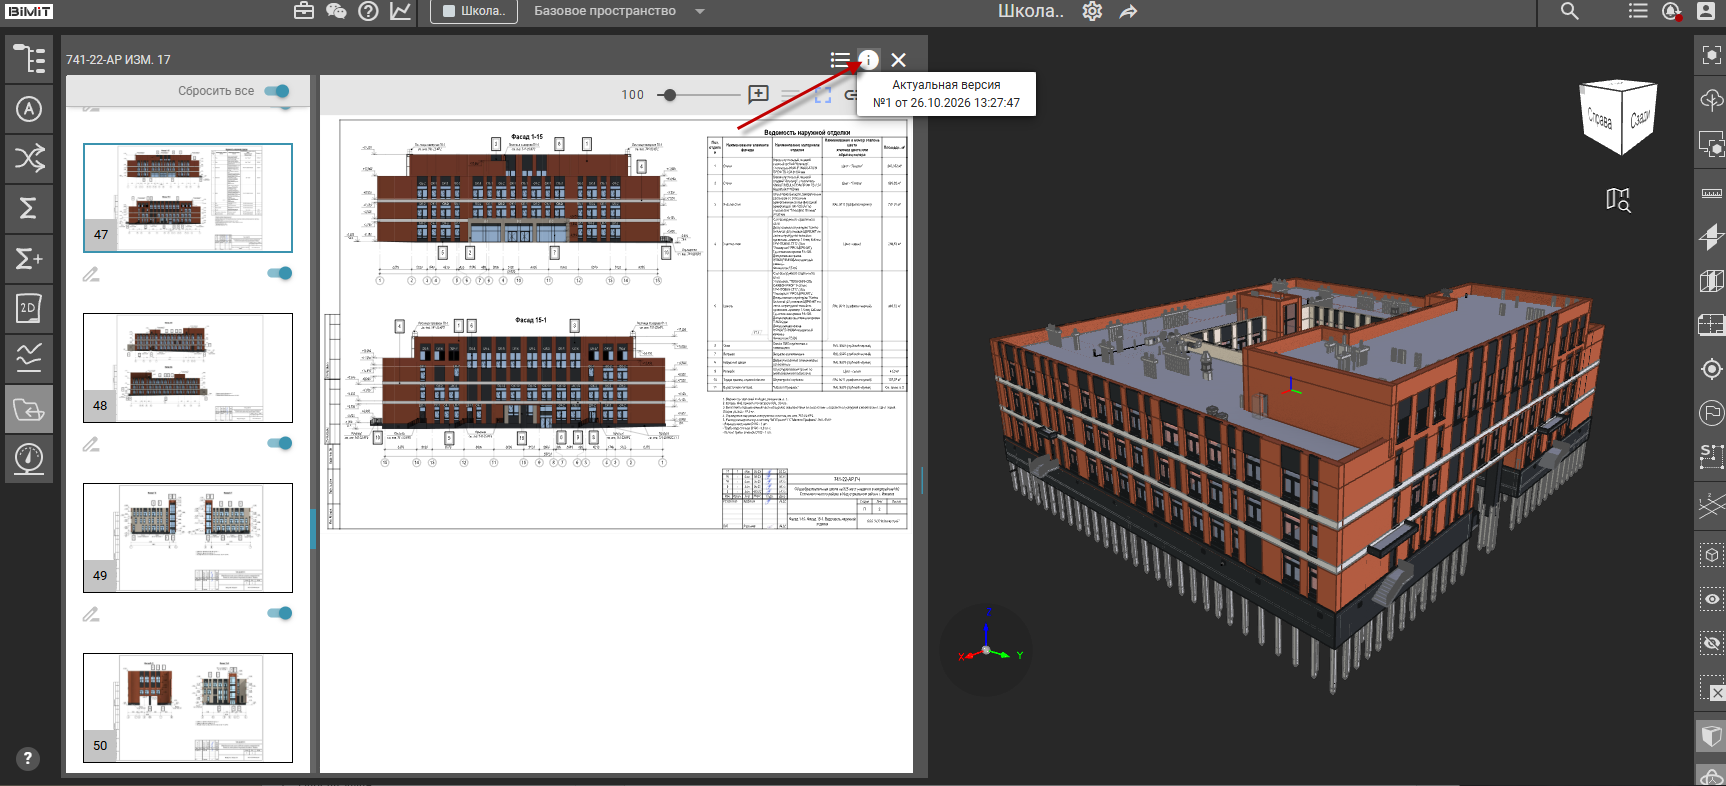This screenshot has width=1726, height=786.
Task: Open the annotations panel with the circled A
Action: click(x=29, y=110)
